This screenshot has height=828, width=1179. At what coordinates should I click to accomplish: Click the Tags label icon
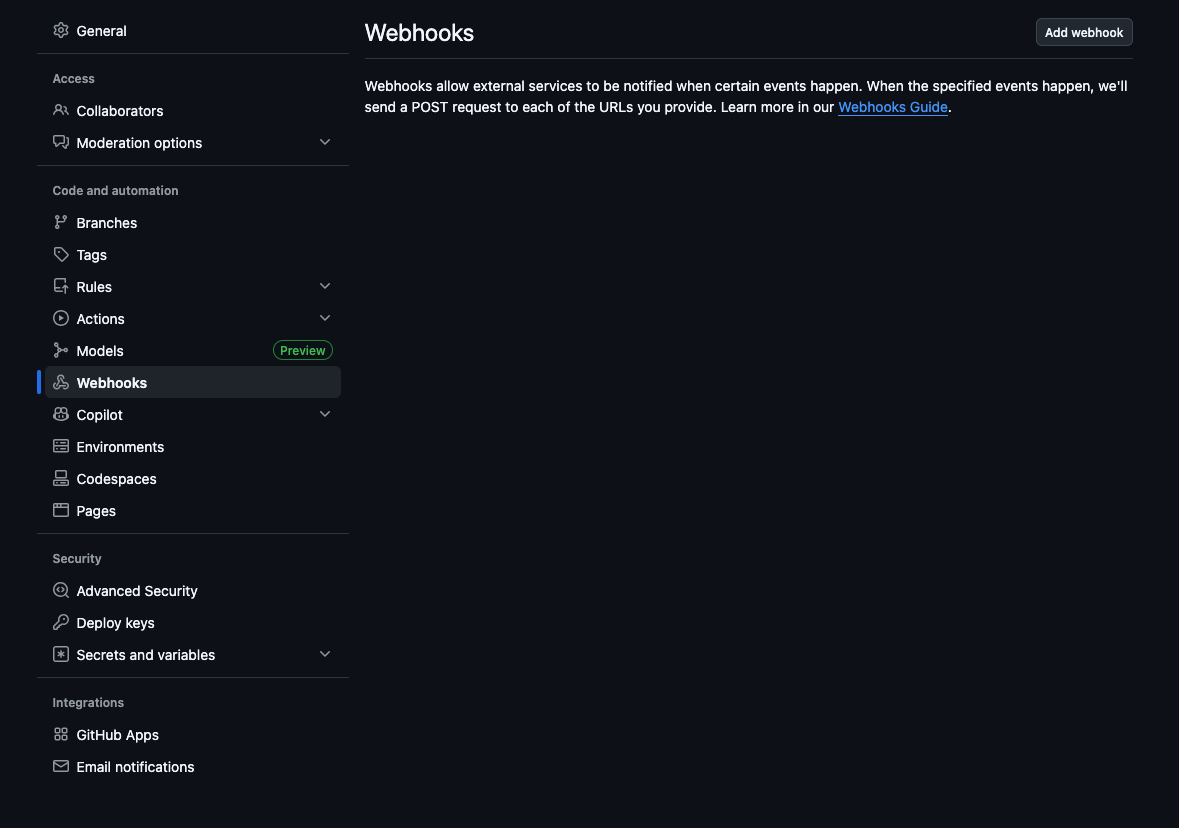click(61, 255)
